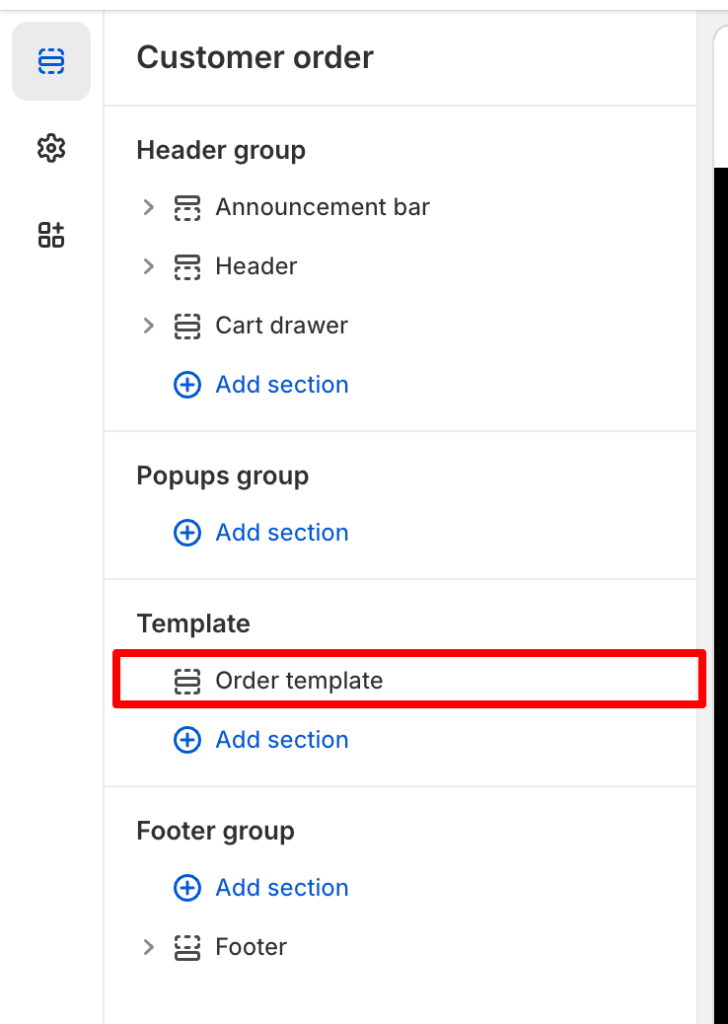Click the Order template section icon

[187, 680]
